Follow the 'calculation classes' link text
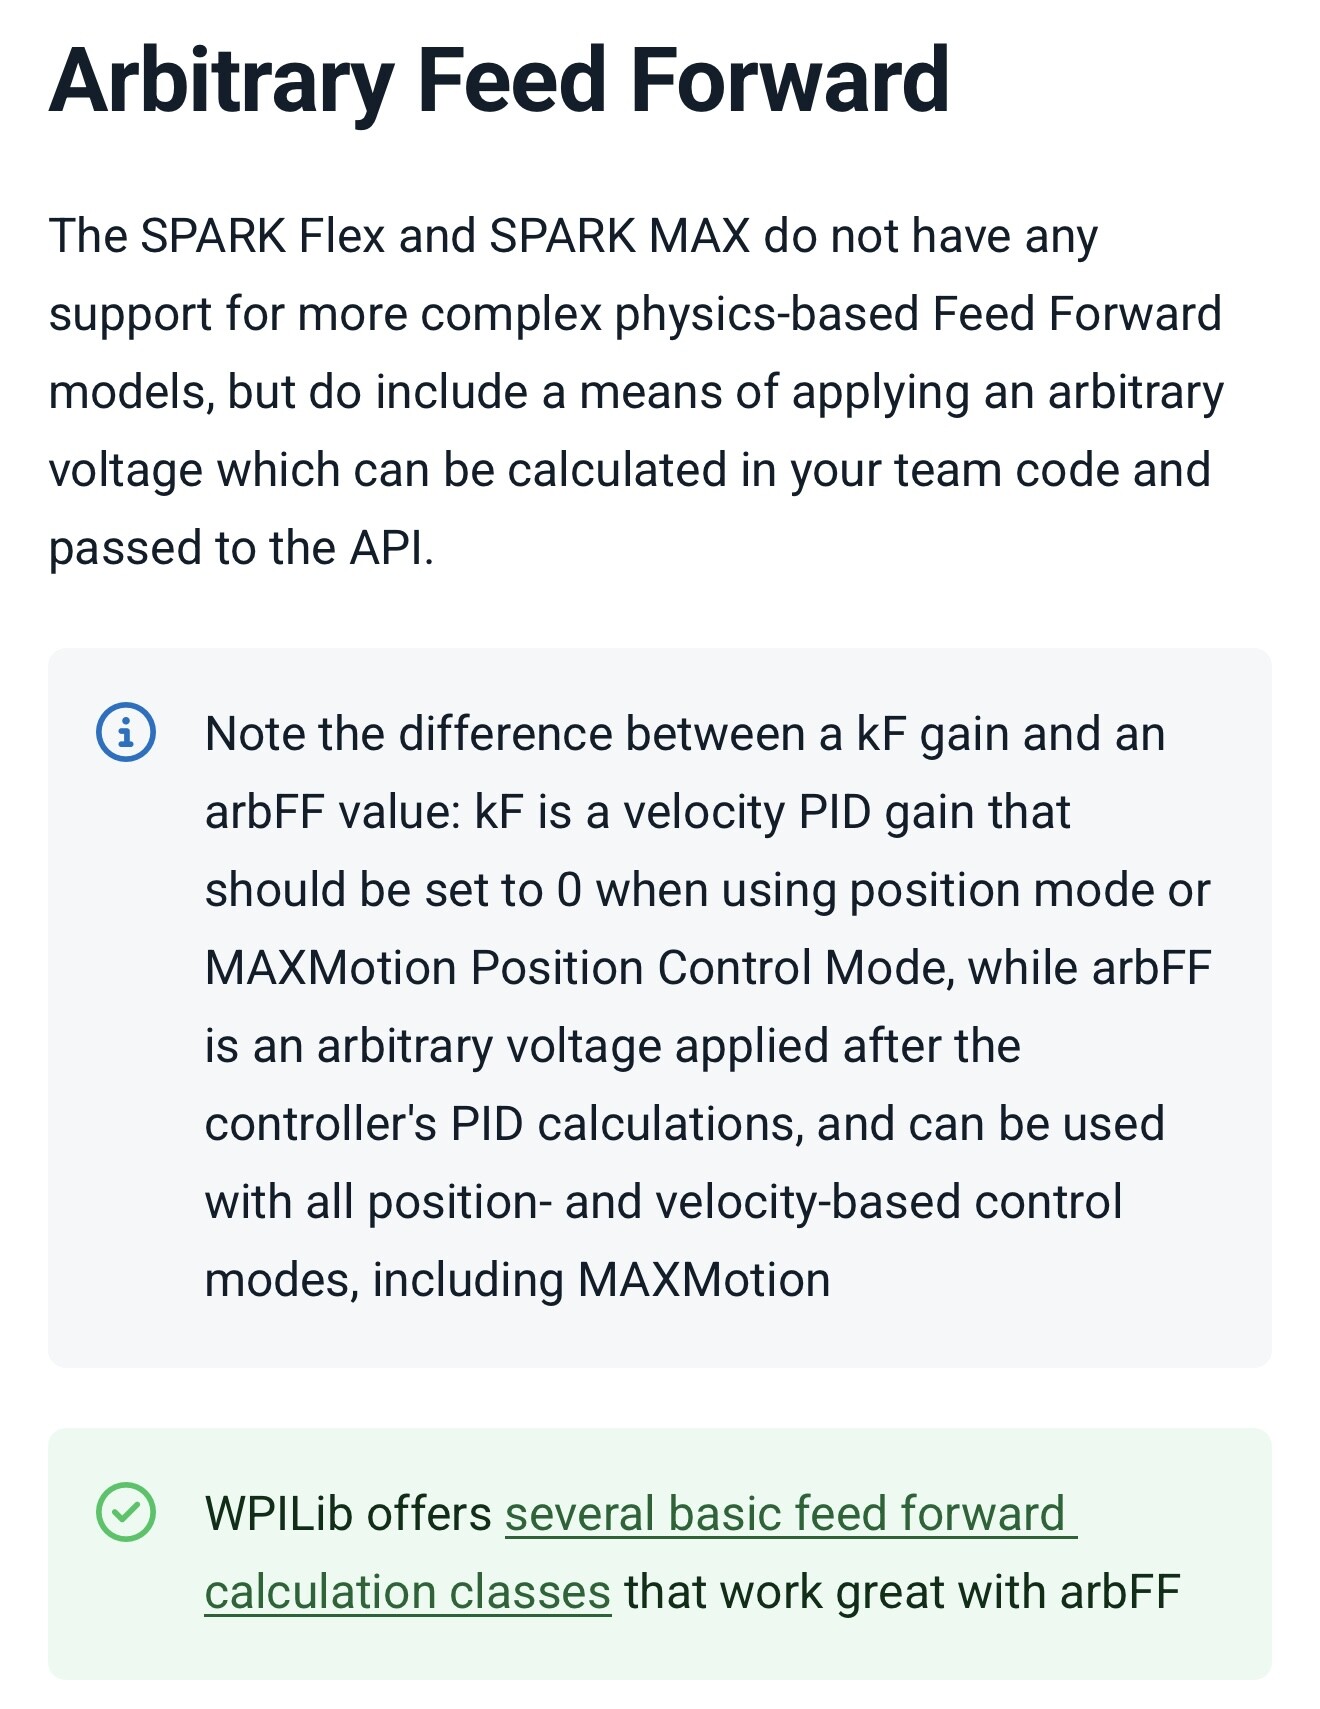This screenshot has height=1709, width=1320. 408,1592
